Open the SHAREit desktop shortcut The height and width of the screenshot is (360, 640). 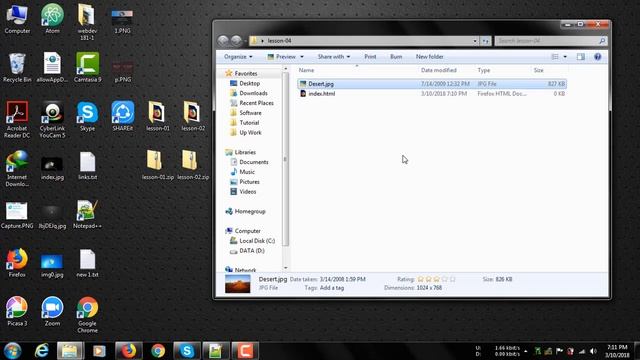(122, 116)
